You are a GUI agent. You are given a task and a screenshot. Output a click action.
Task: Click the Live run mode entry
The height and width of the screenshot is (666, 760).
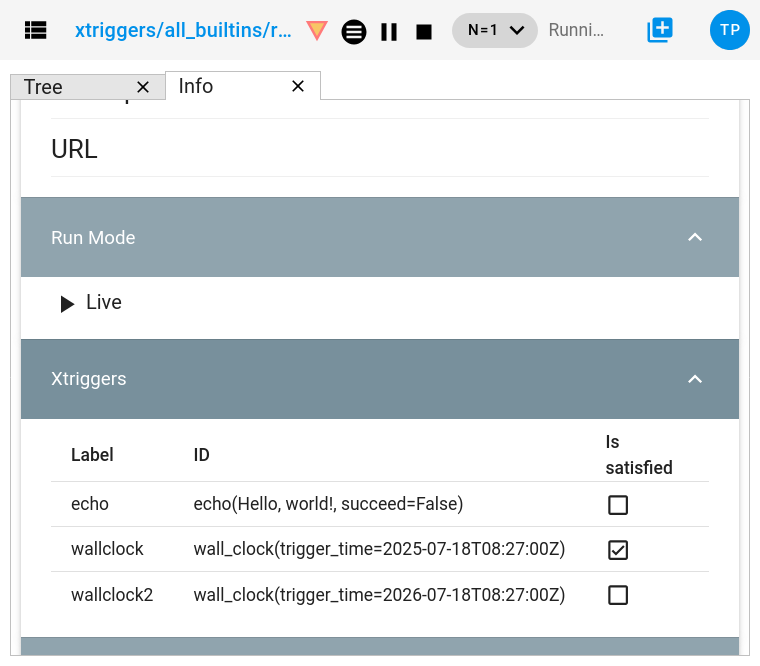coord(103,303)
